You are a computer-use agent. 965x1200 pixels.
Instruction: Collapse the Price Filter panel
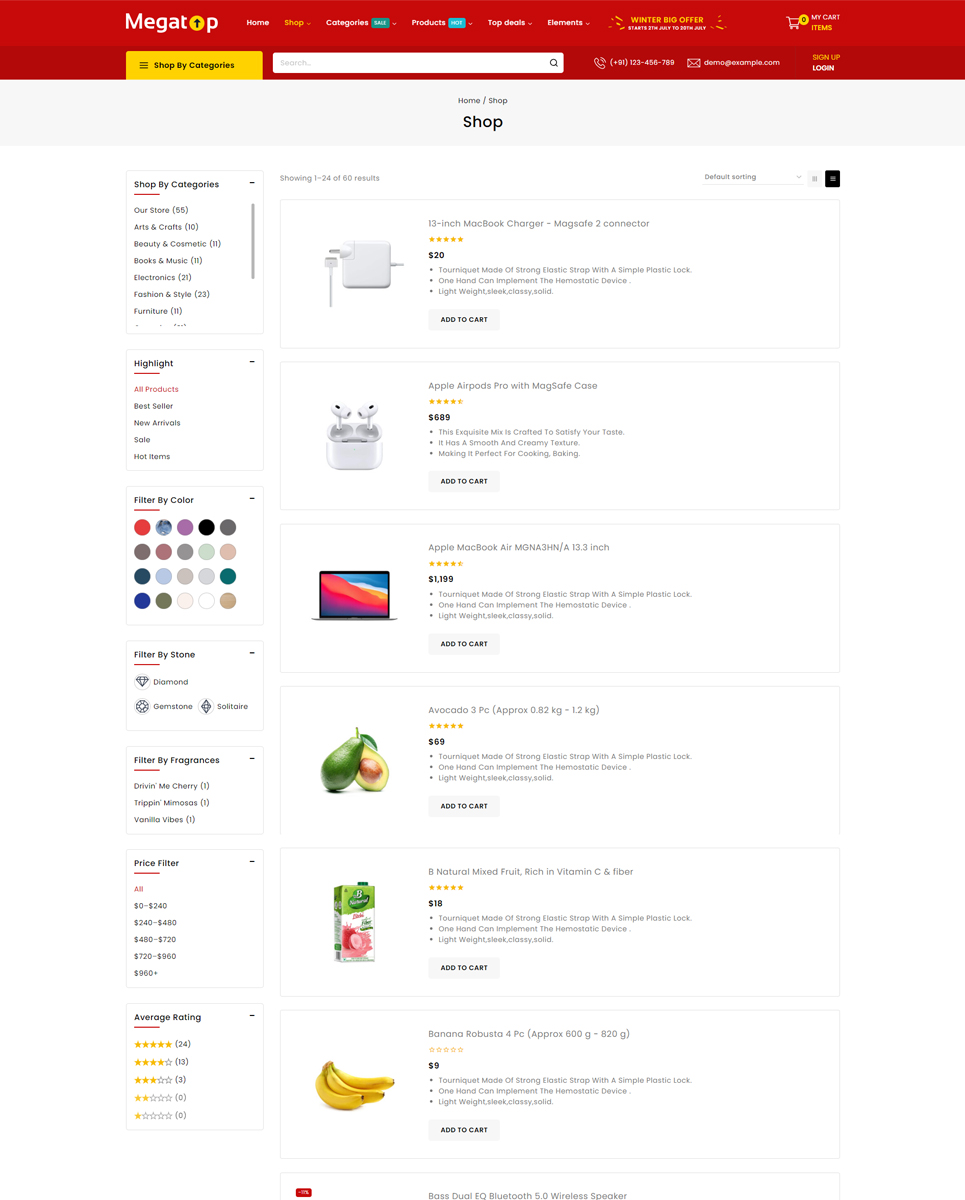pyautogui.click(x=252, y=862)
